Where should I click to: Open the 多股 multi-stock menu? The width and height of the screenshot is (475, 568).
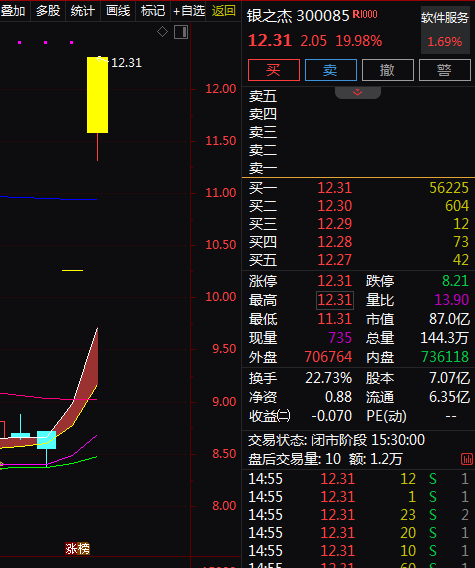48,11
